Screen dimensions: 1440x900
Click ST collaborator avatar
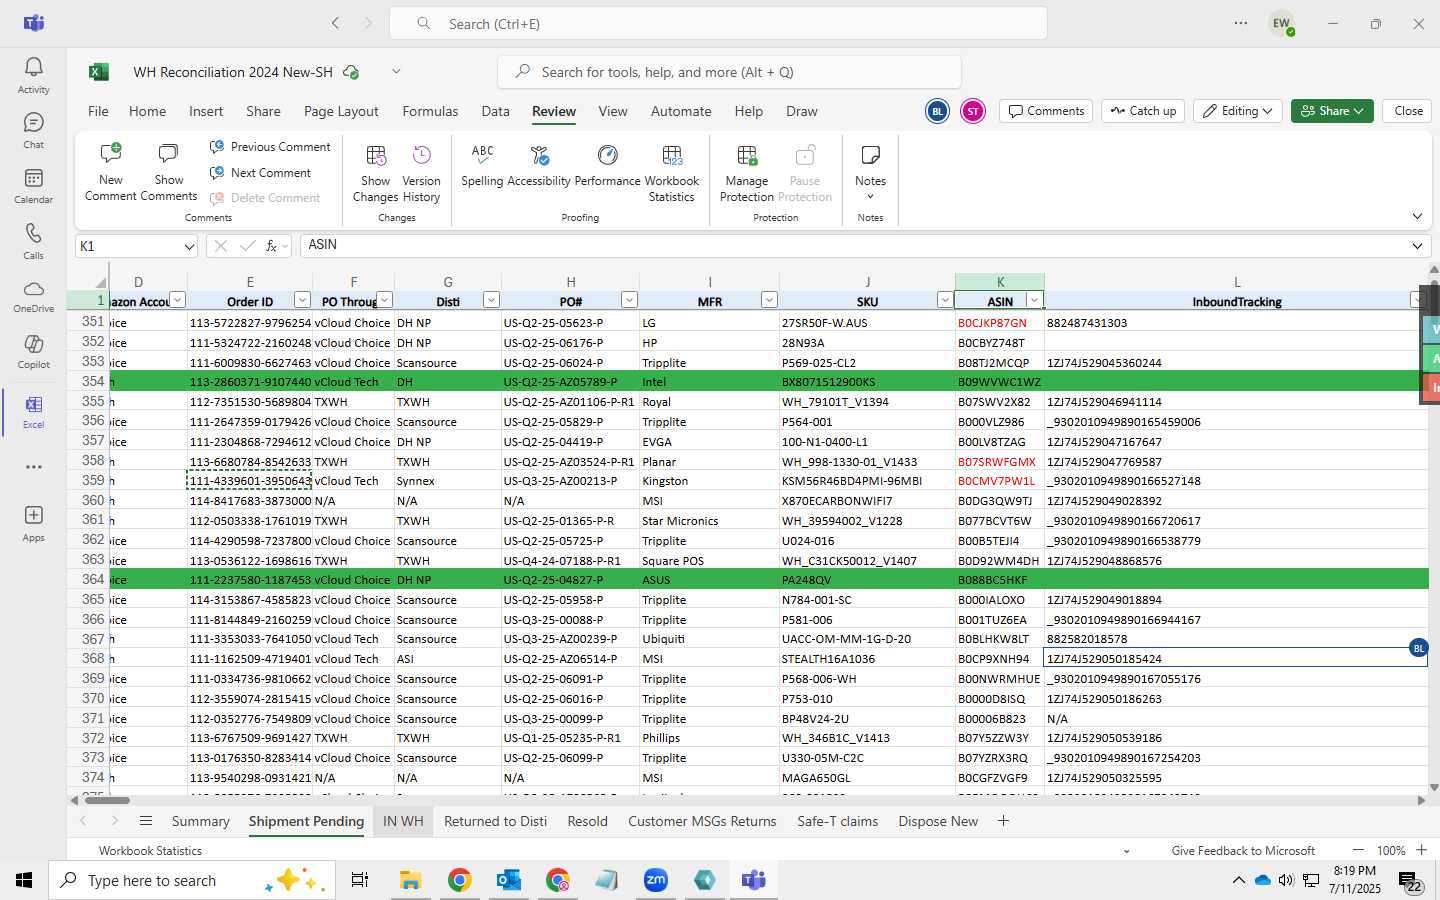click(973, 111)
